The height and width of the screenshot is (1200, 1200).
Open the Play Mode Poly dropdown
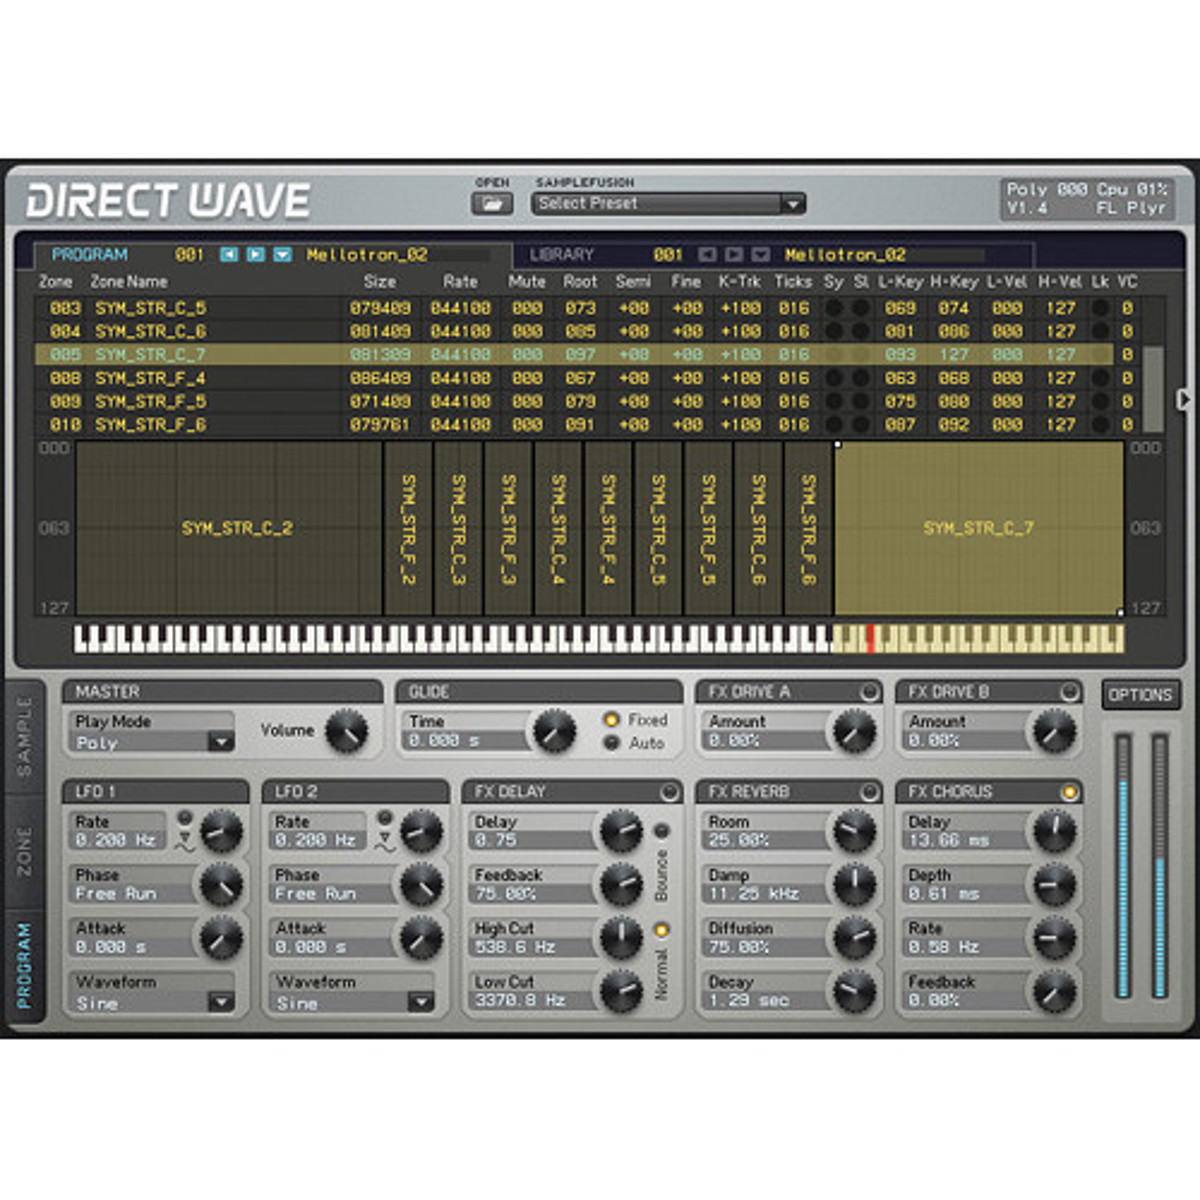coord(153,742)
